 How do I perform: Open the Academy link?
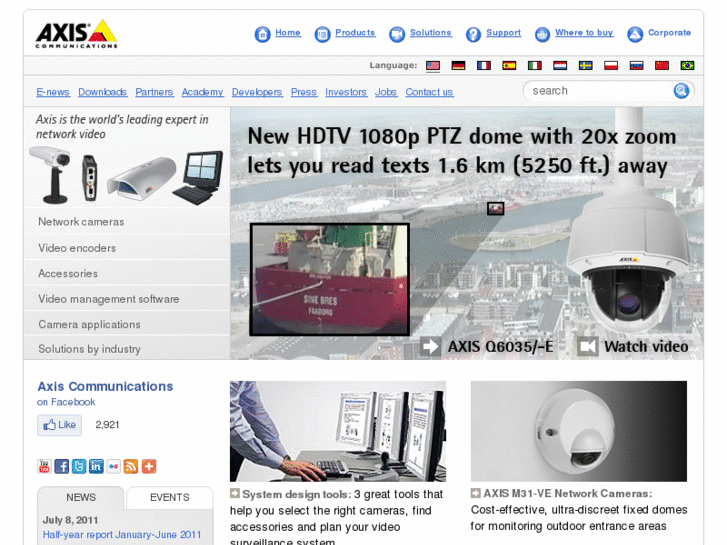[203, 92]
